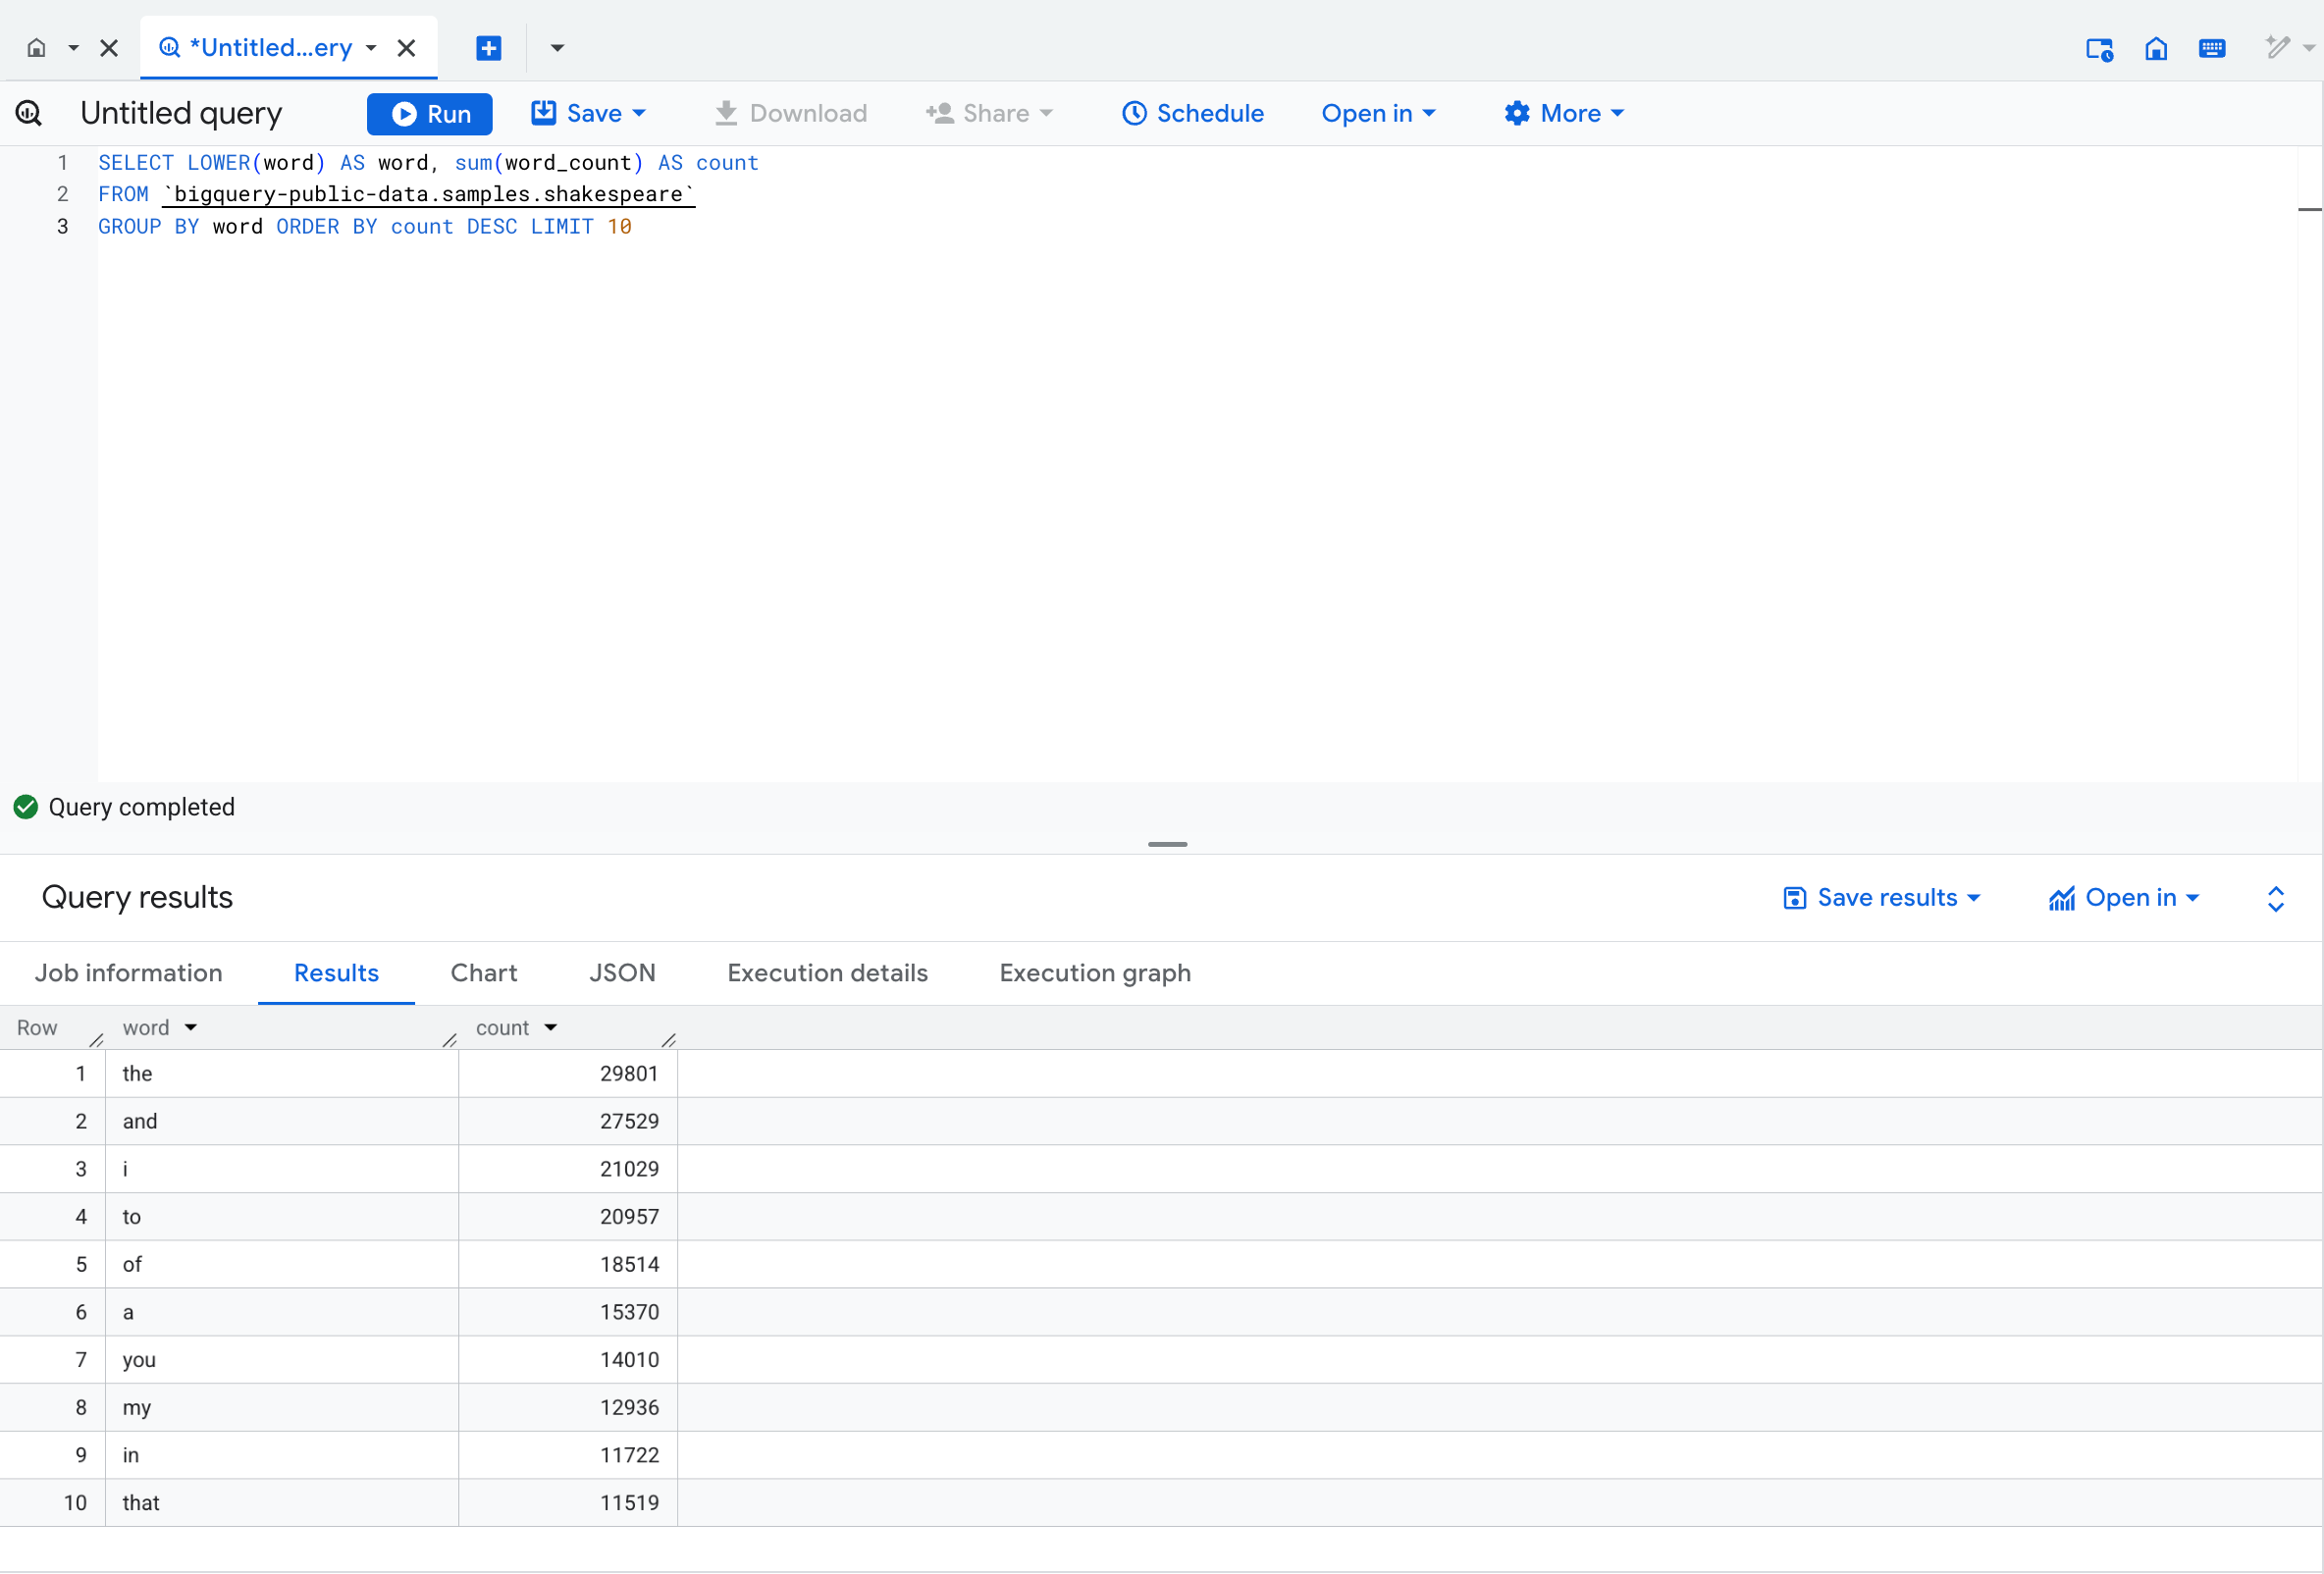Image resolution: width=2324 pixels, height=1574 pixels.
Task: Click the magic wand assist icon
Action: click(2277, 48)
